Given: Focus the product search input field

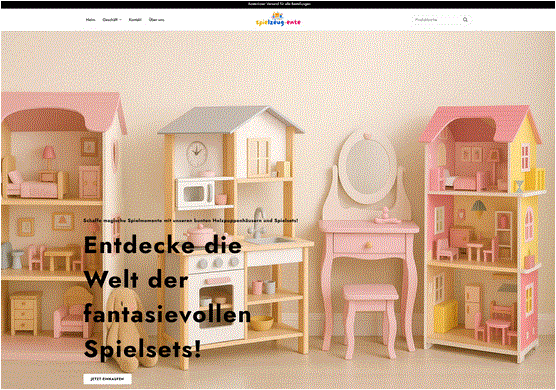Looking at the screenshot, I should [x=437, y=20].
